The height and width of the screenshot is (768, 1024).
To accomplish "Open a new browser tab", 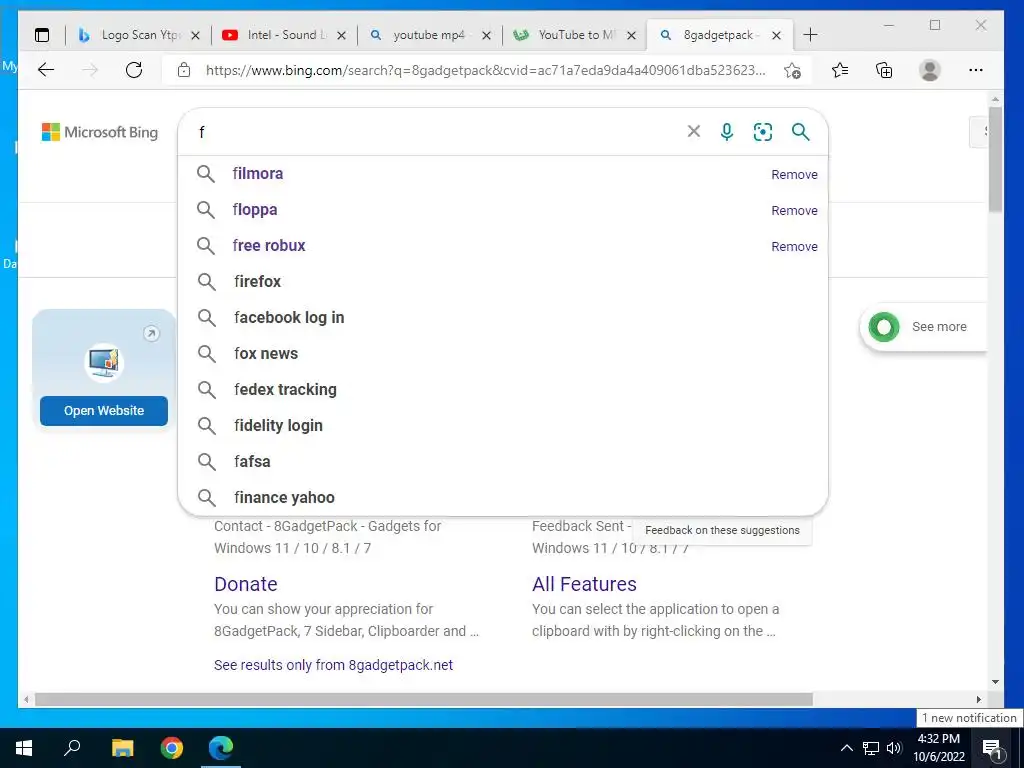I will pos(810,35).
